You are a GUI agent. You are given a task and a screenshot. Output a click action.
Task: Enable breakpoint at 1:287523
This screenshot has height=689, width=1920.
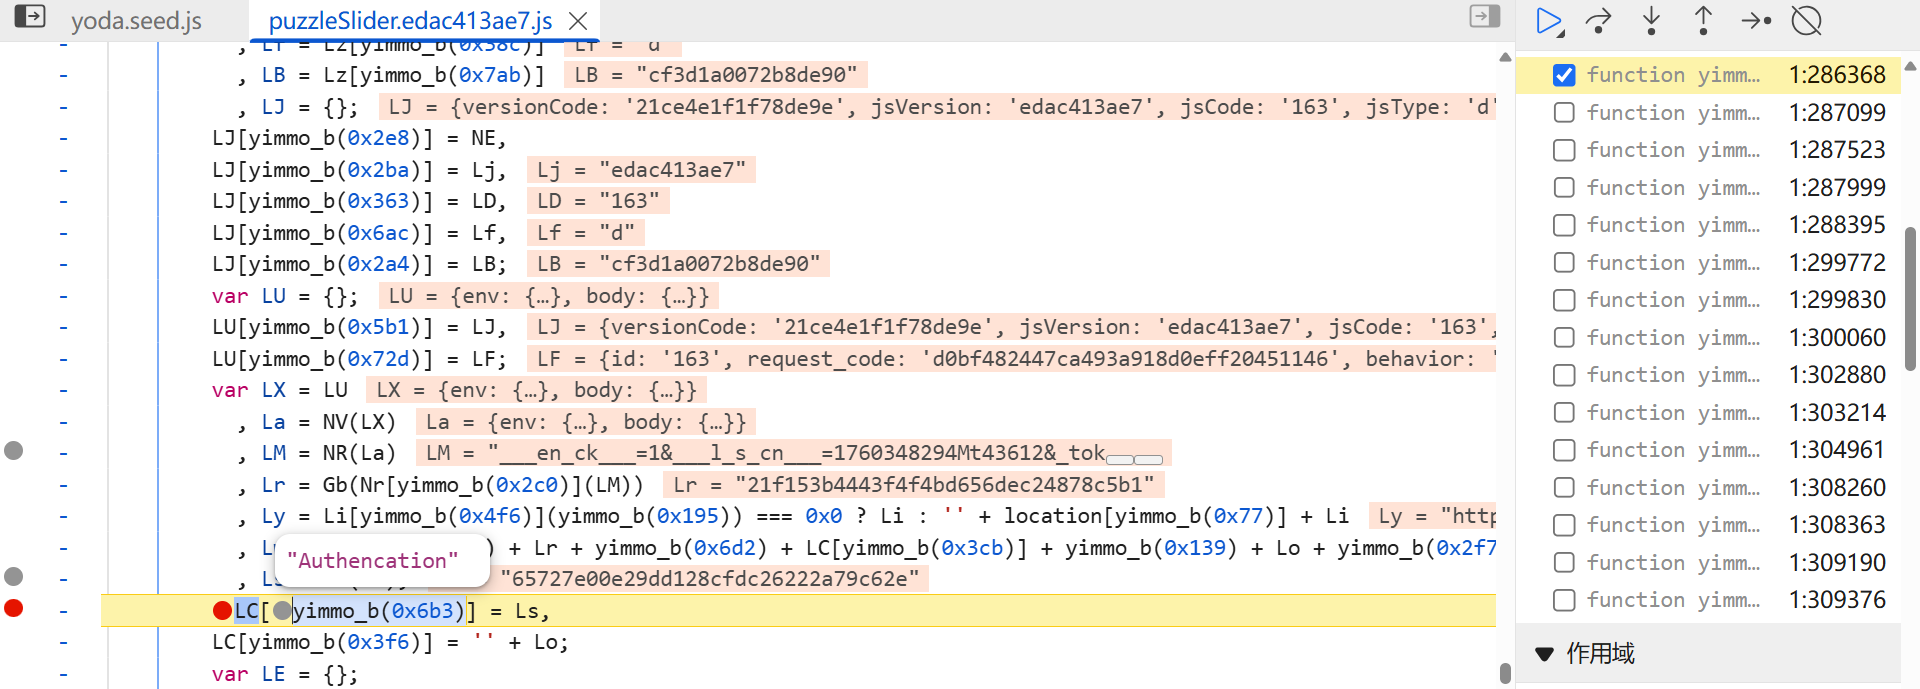coord(1564,150)
